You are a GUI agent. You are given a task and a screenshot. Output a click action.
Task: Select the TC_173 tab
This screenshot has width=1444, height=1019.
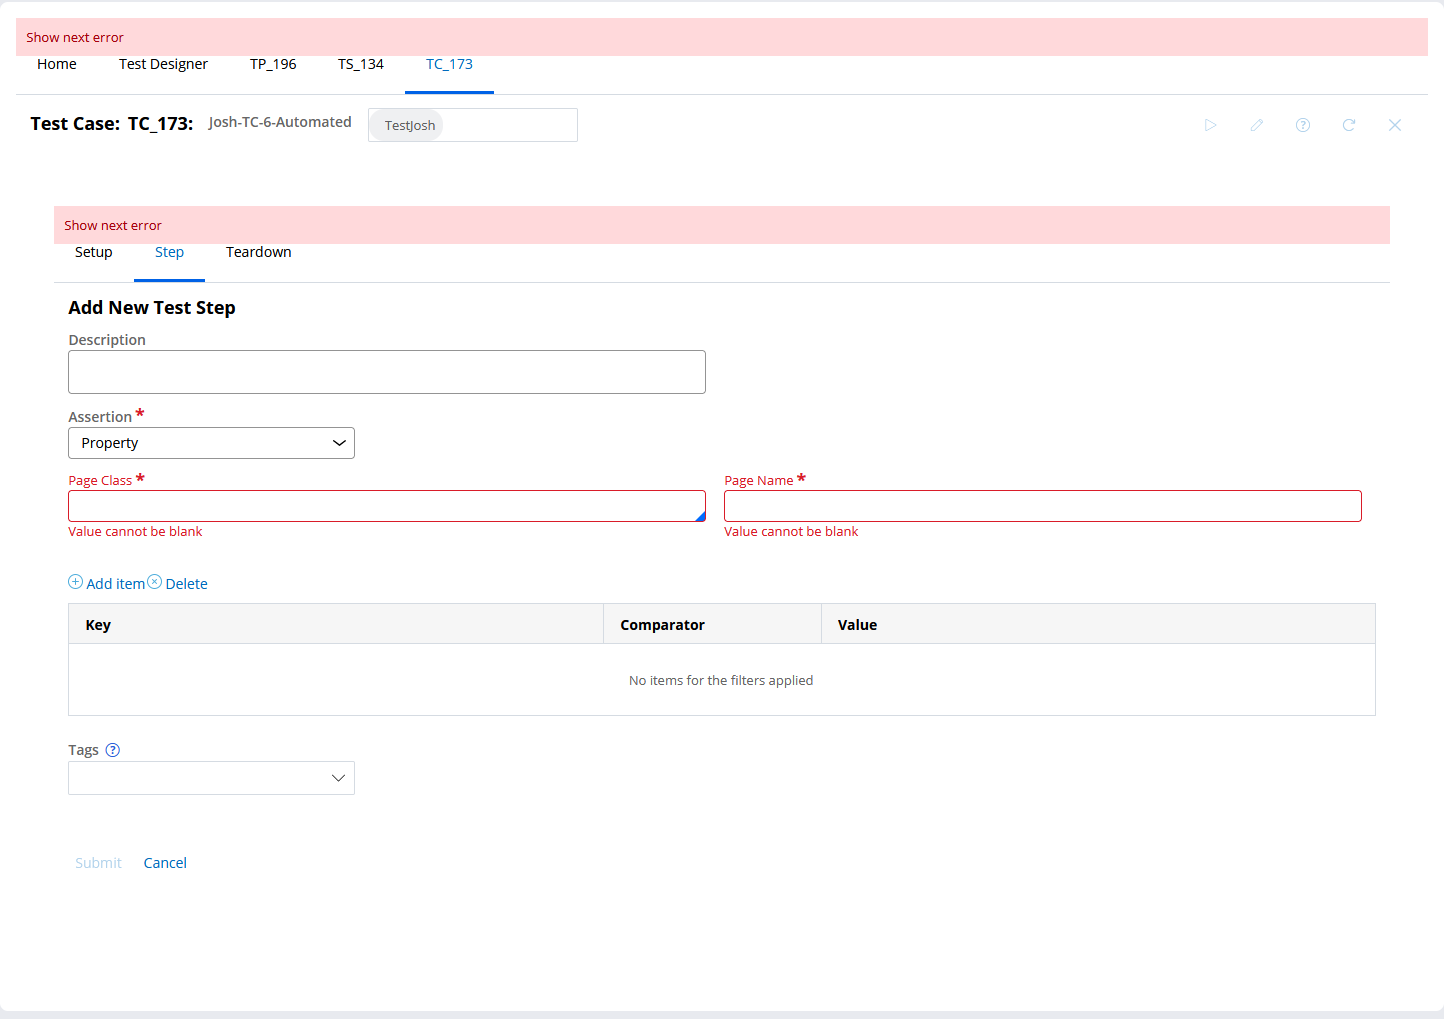pyautogui.click(x=449, y=64)
